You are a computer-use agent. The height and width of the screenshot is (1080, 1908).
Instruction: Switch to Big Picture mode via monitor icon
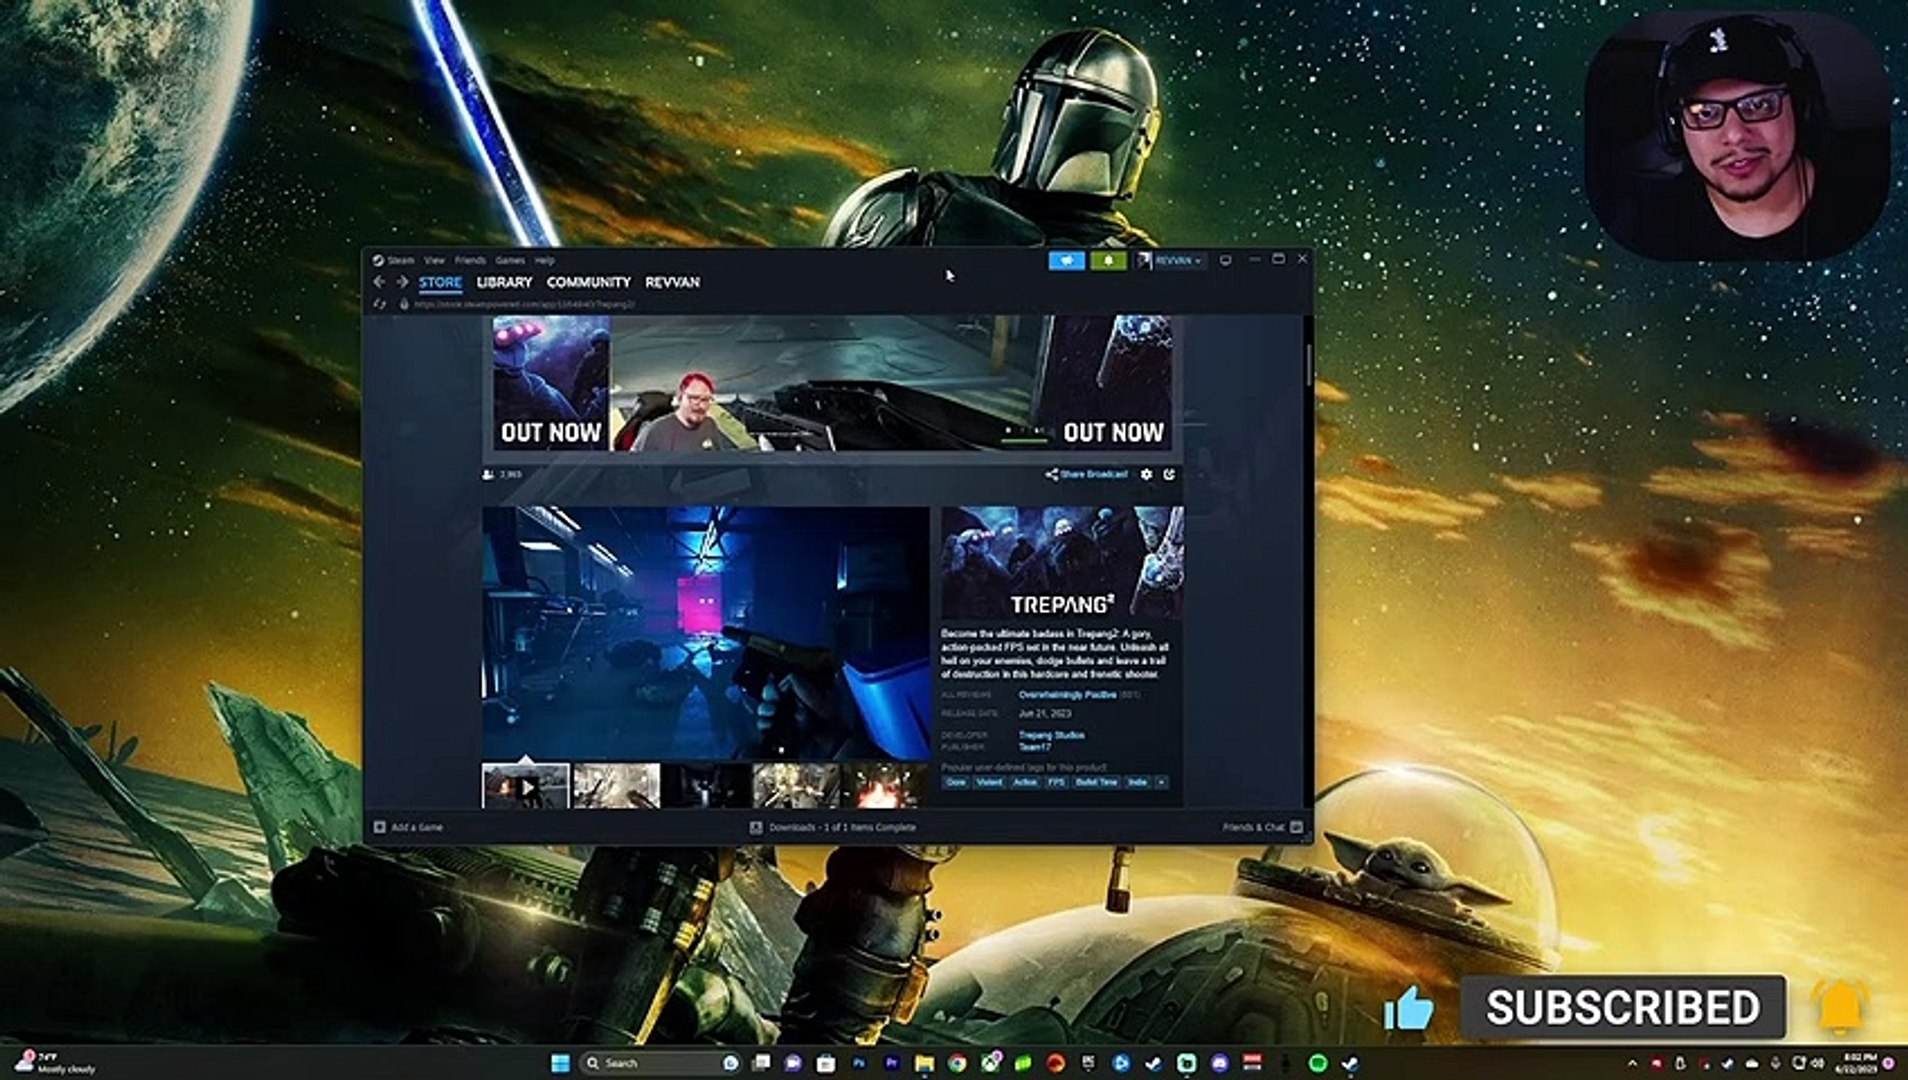coord(1225,260)
